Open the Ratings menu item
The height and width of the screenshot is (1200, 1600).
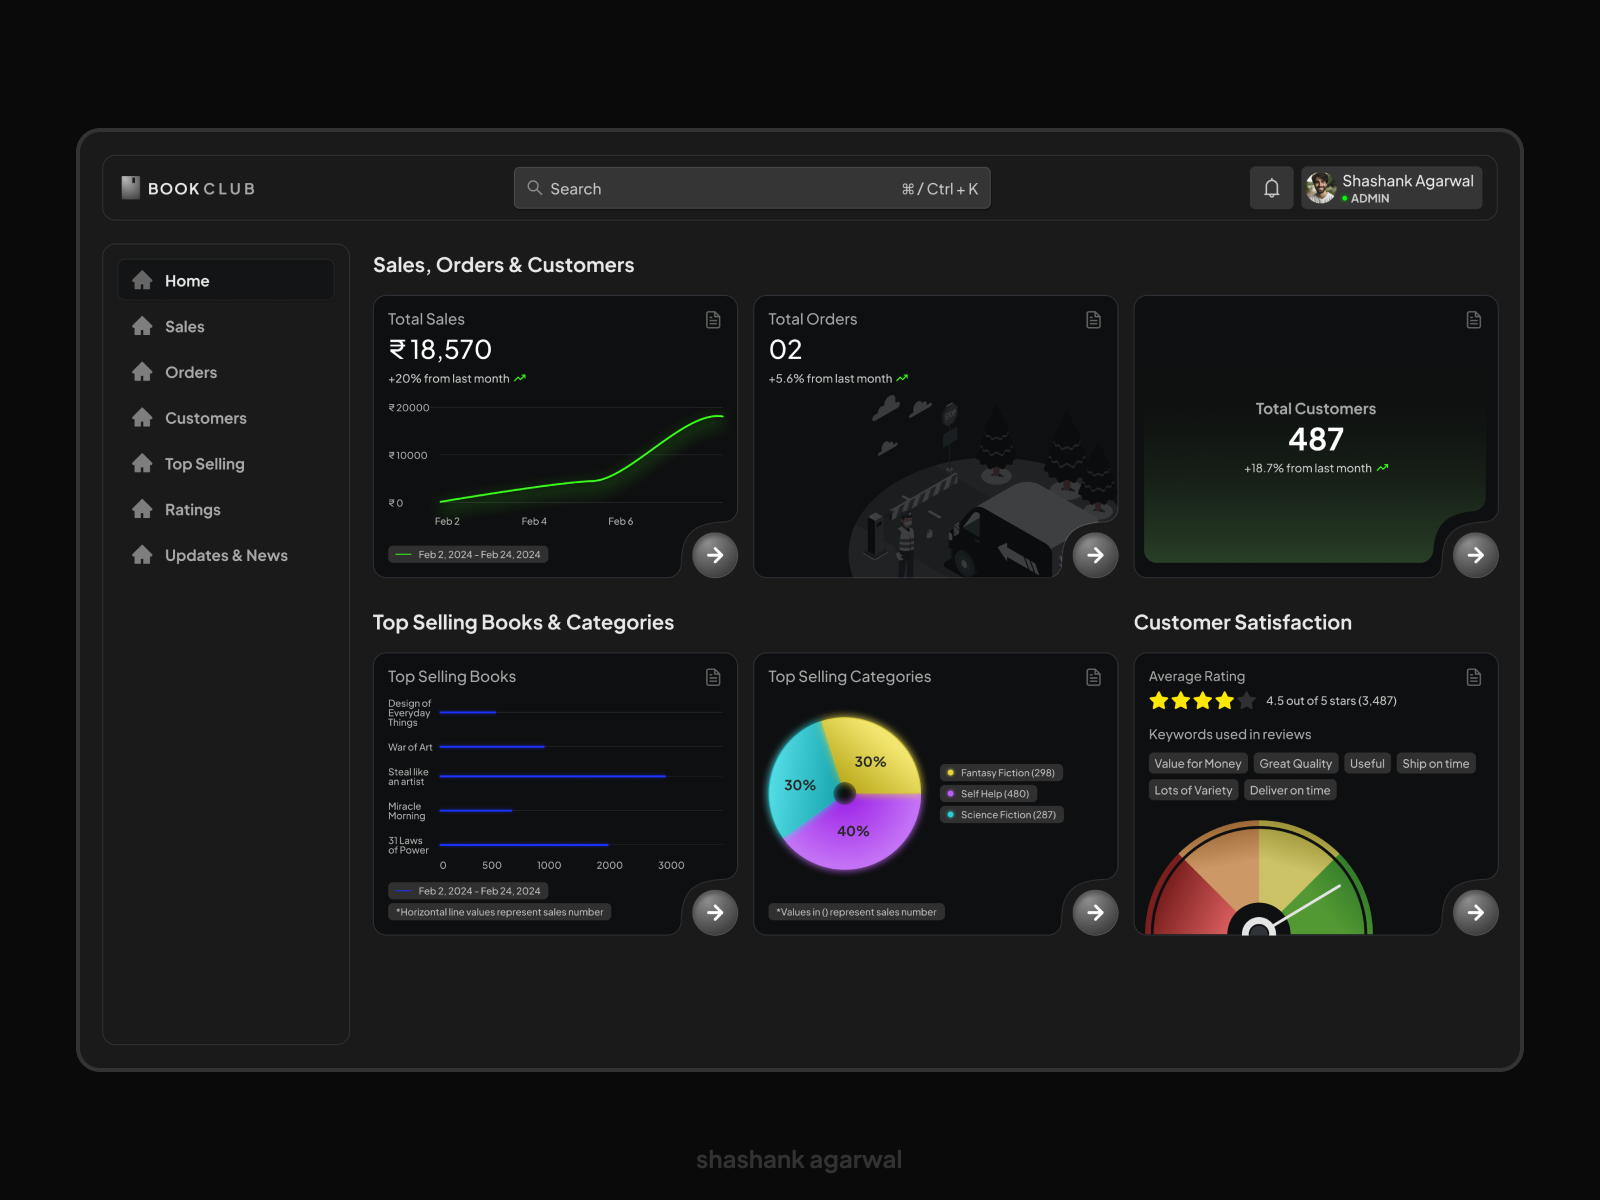point(226,510)
